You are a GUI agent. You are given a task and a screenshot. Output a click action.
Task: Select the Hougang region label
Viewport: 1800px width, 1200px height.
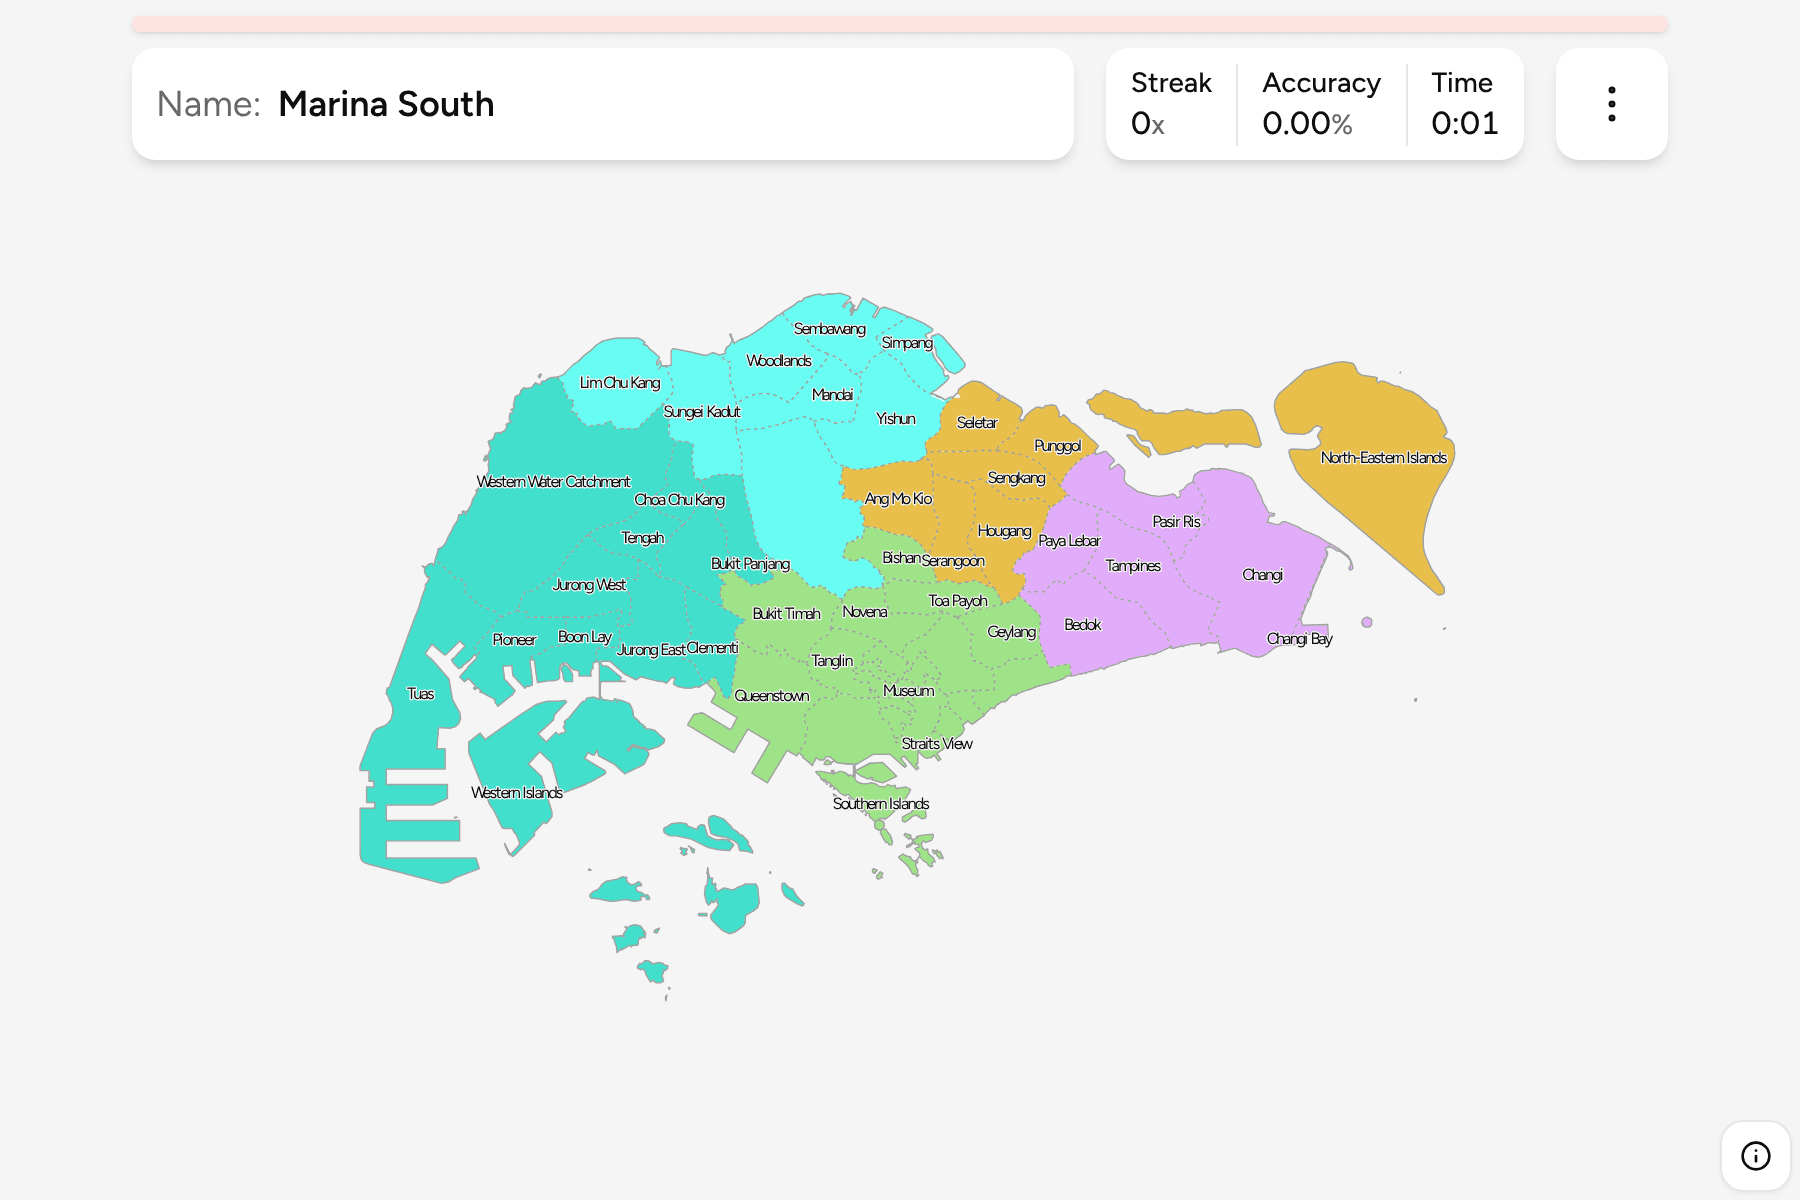pos(1004,531)
